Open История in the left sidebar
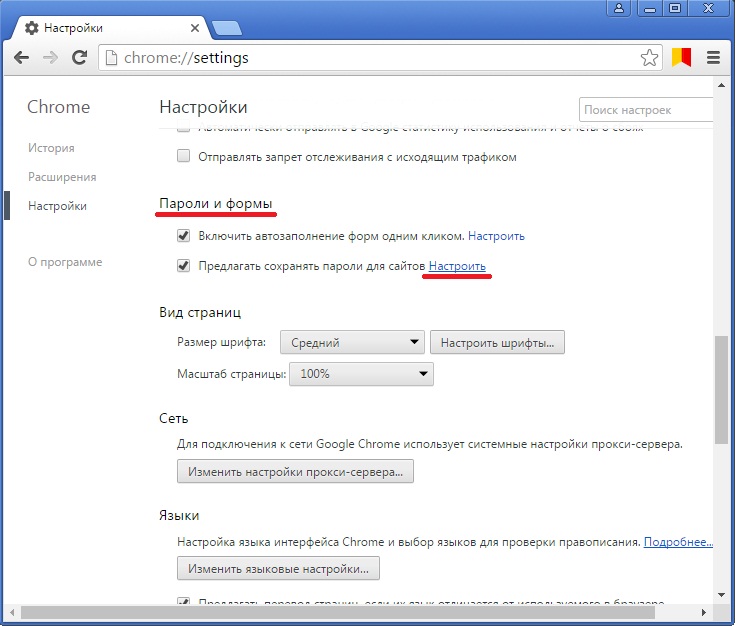The height and width of the screenshot is (626, 735). click(x=51, y=148)
